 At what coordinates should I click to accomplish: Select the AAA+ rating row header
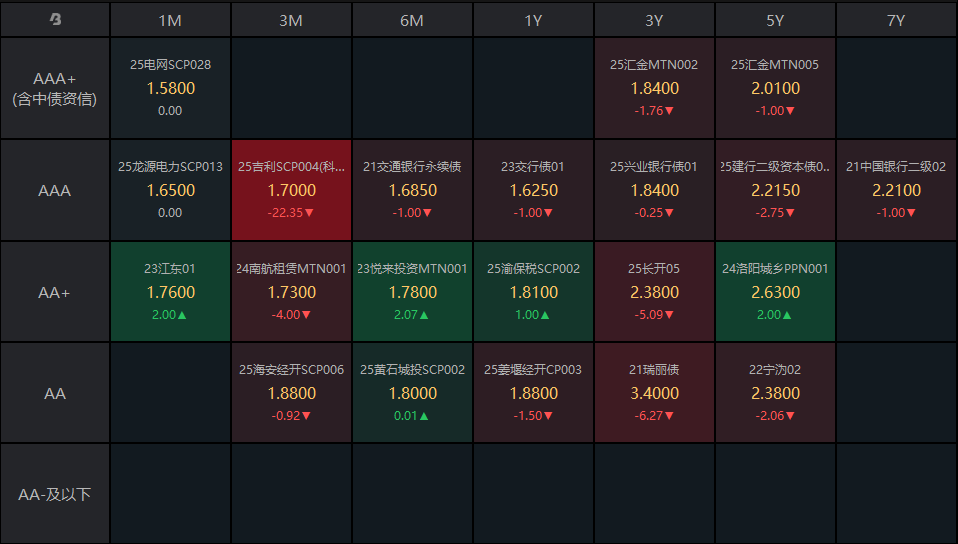pyautogui.click(x=55, y=88)
